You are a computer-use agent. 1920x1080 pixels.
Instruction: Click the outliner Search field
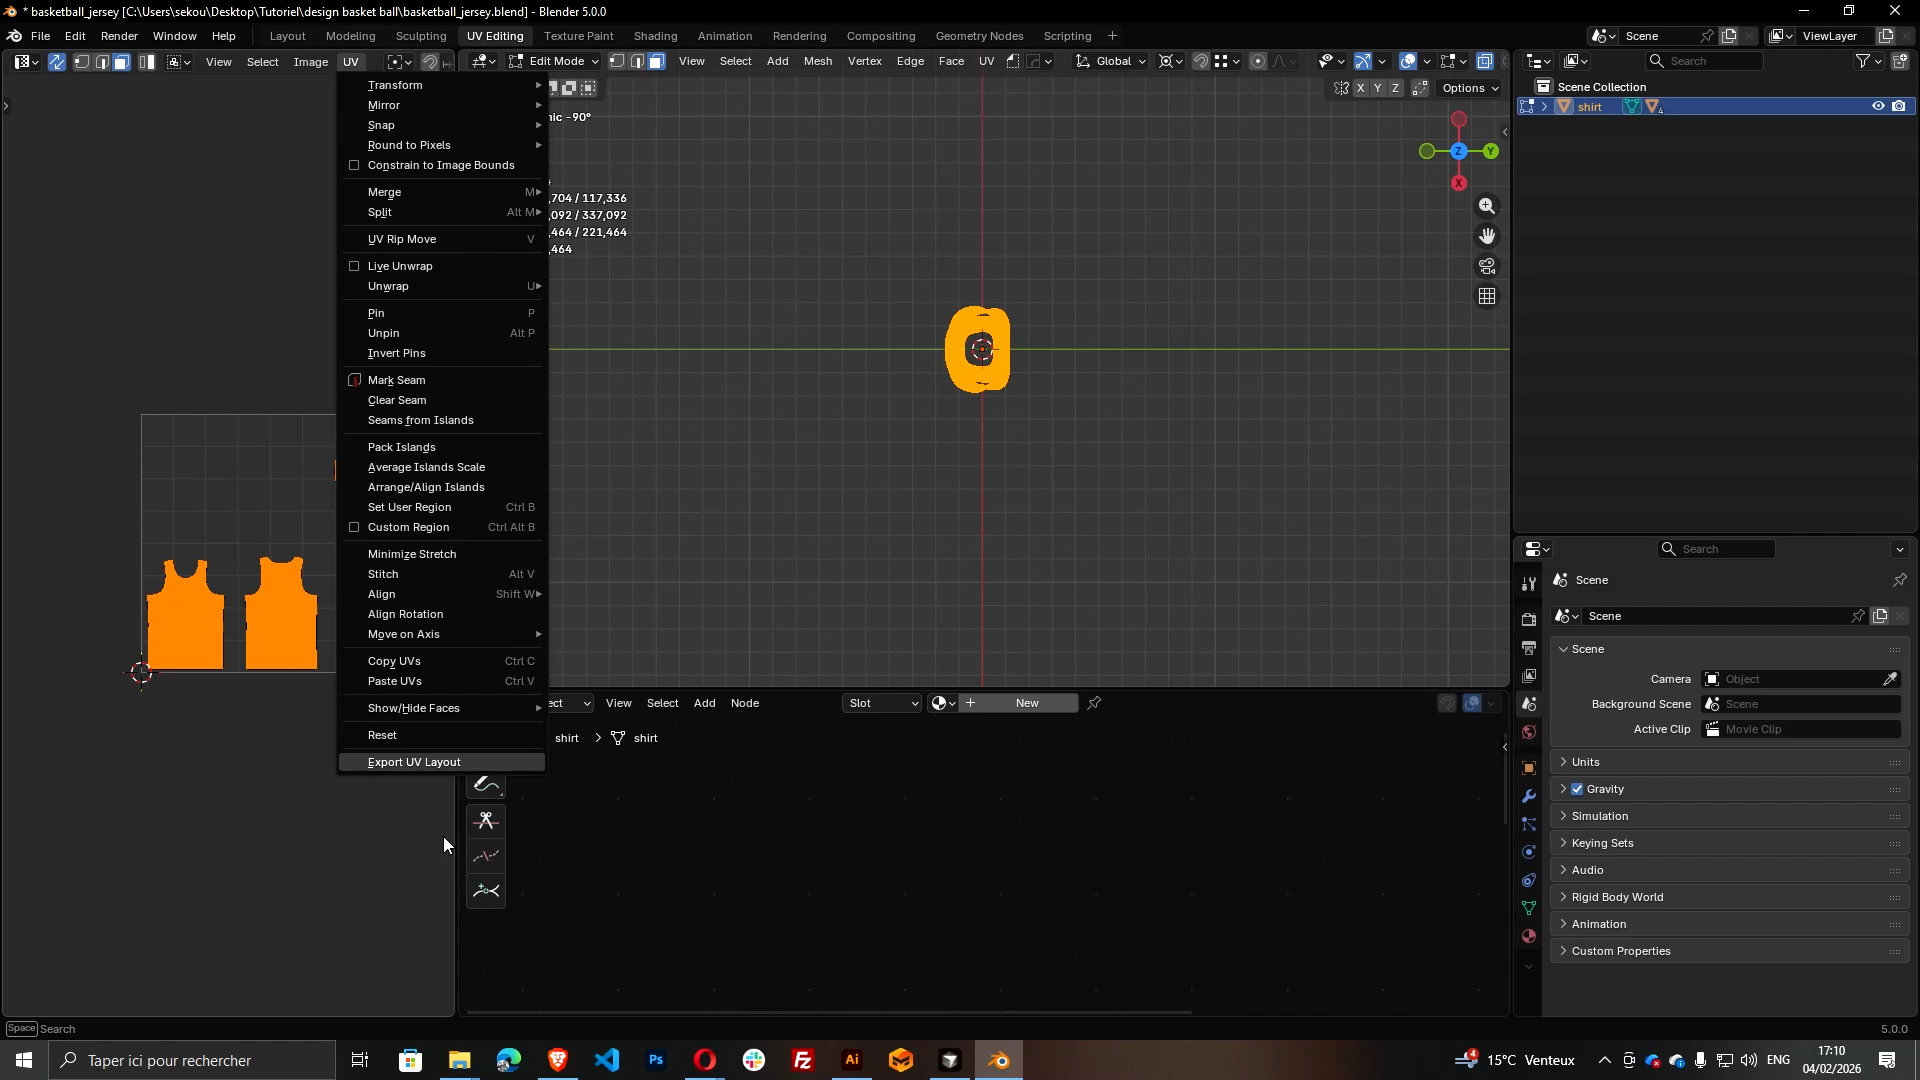click(1705, 61)
